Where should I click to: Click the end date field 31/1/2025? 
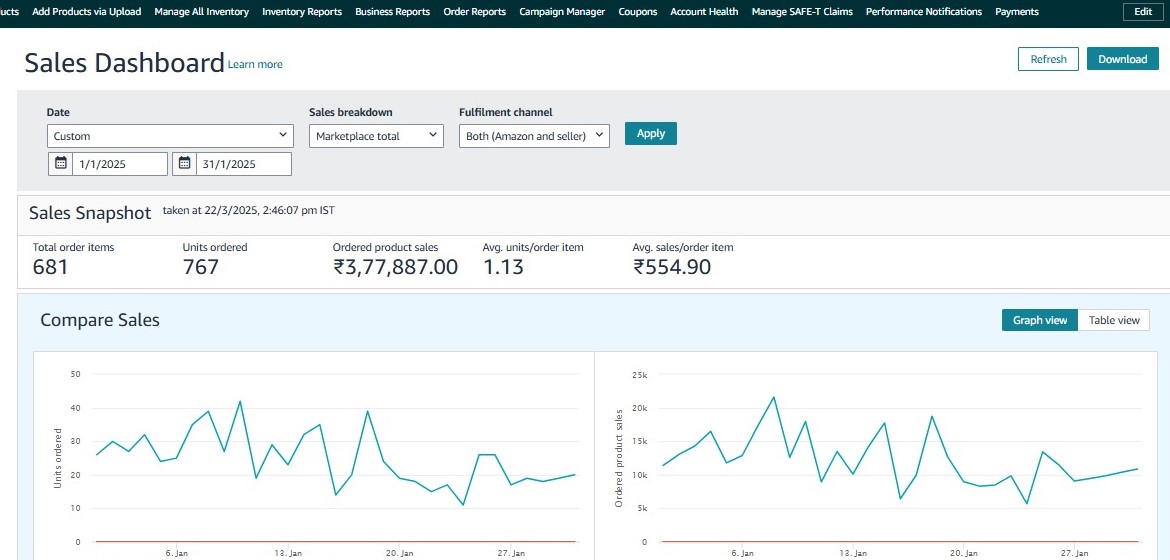tap(243, 164)
